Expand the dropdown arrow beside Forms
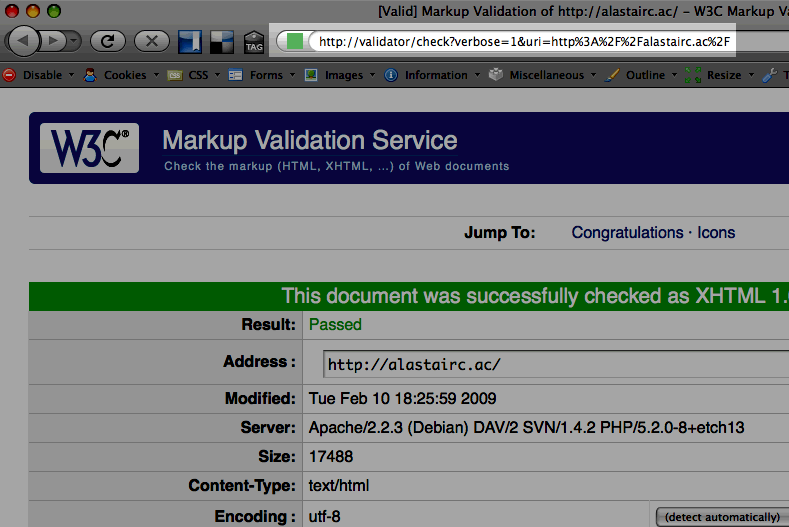Image resolution: width=789 pixels, height=527 pixels. pyautogui.click(x=292, y=75)
